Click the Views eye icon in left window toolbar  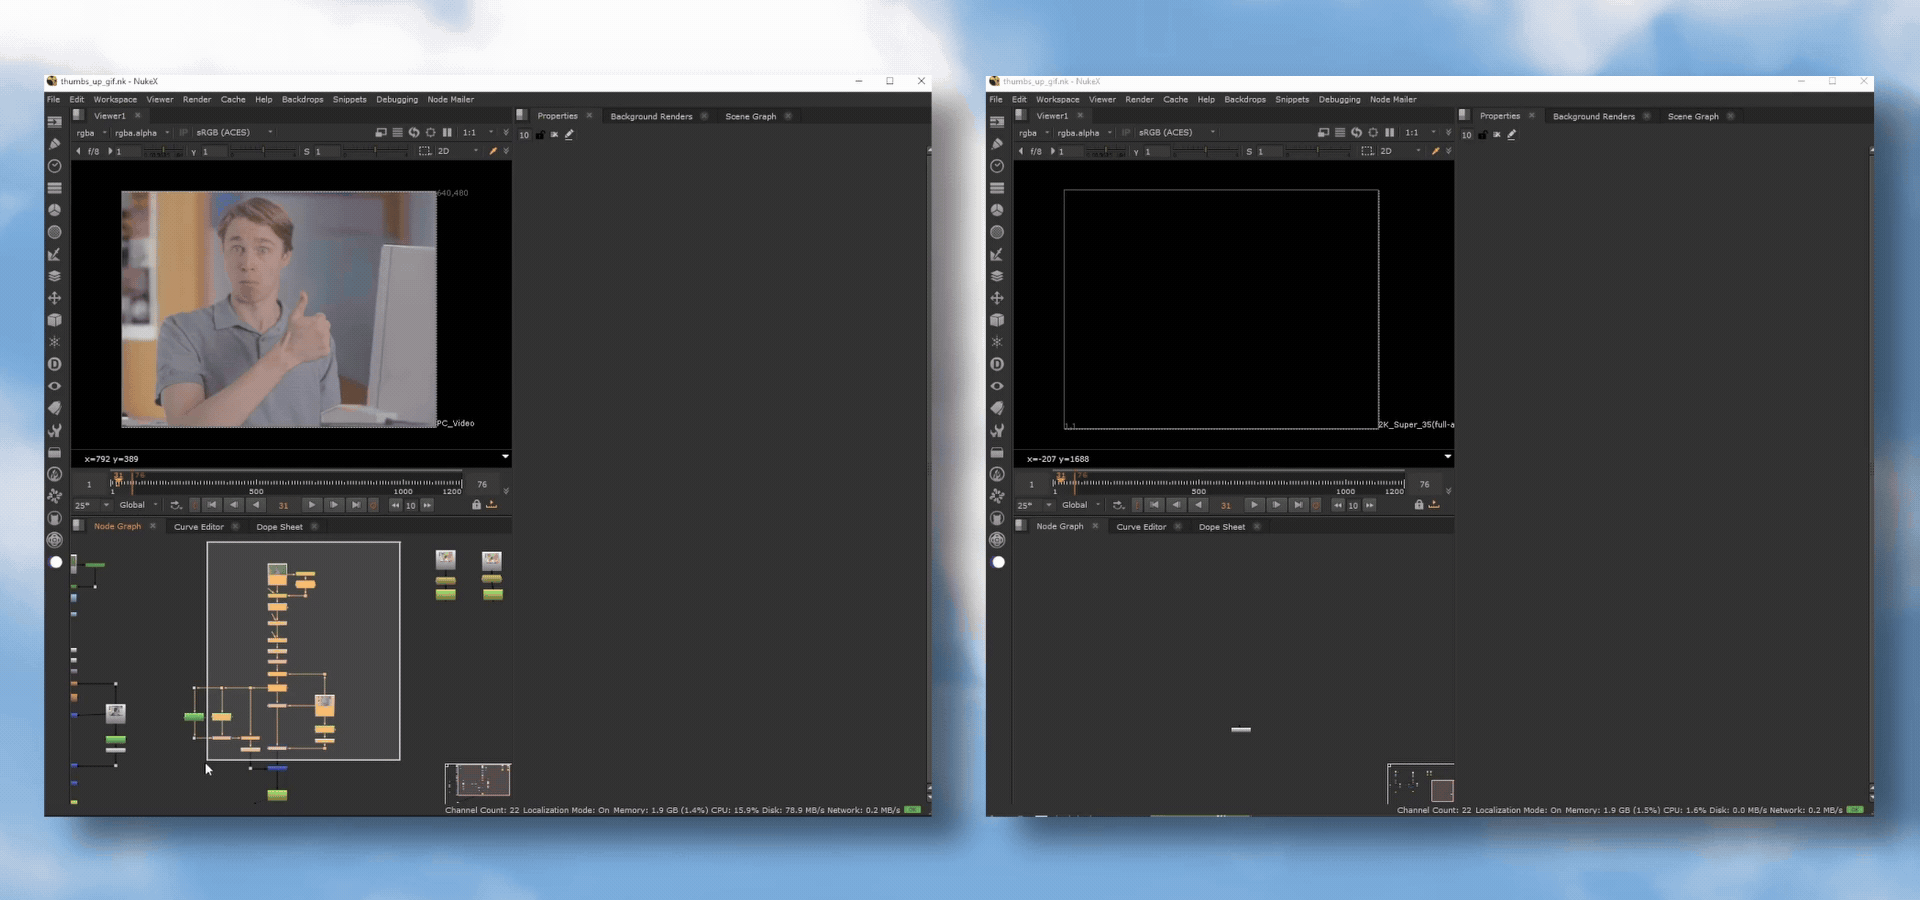[54, 386]
